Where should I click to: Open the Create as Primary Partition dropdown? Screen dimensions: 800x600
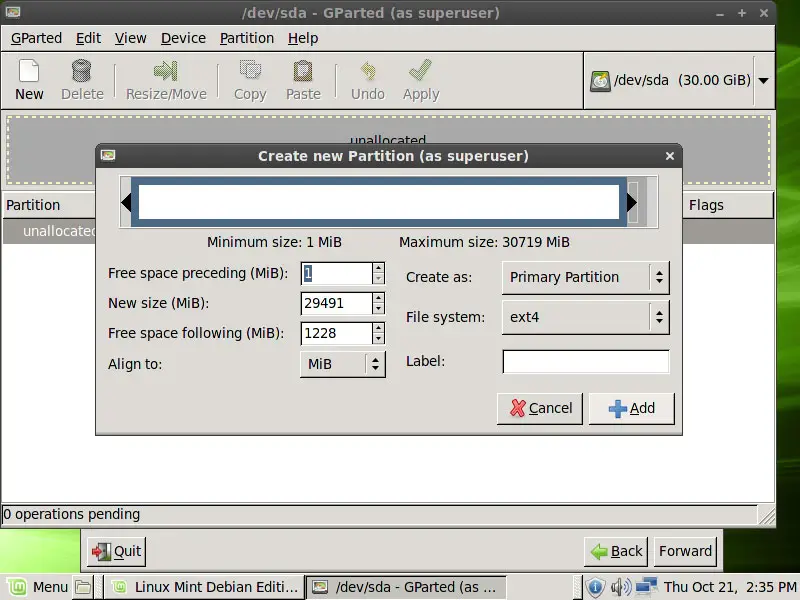click(x=586, y=278)
